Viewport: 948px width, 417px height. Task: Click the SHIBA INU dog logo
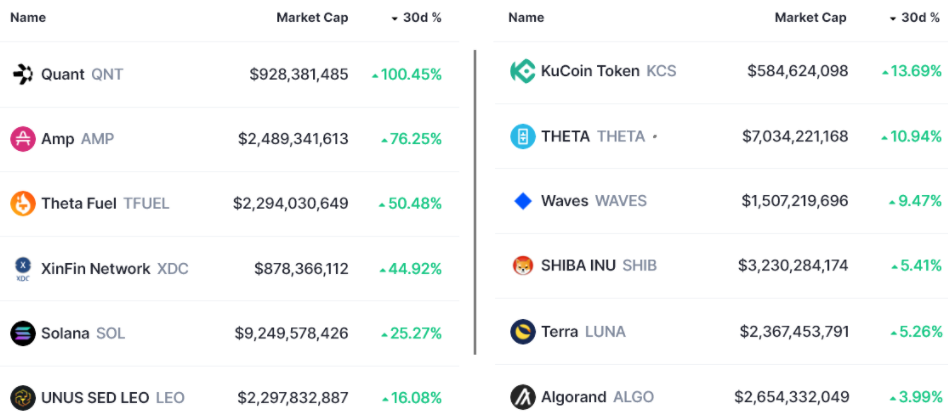pyautogui.click(x=522, y=266)
